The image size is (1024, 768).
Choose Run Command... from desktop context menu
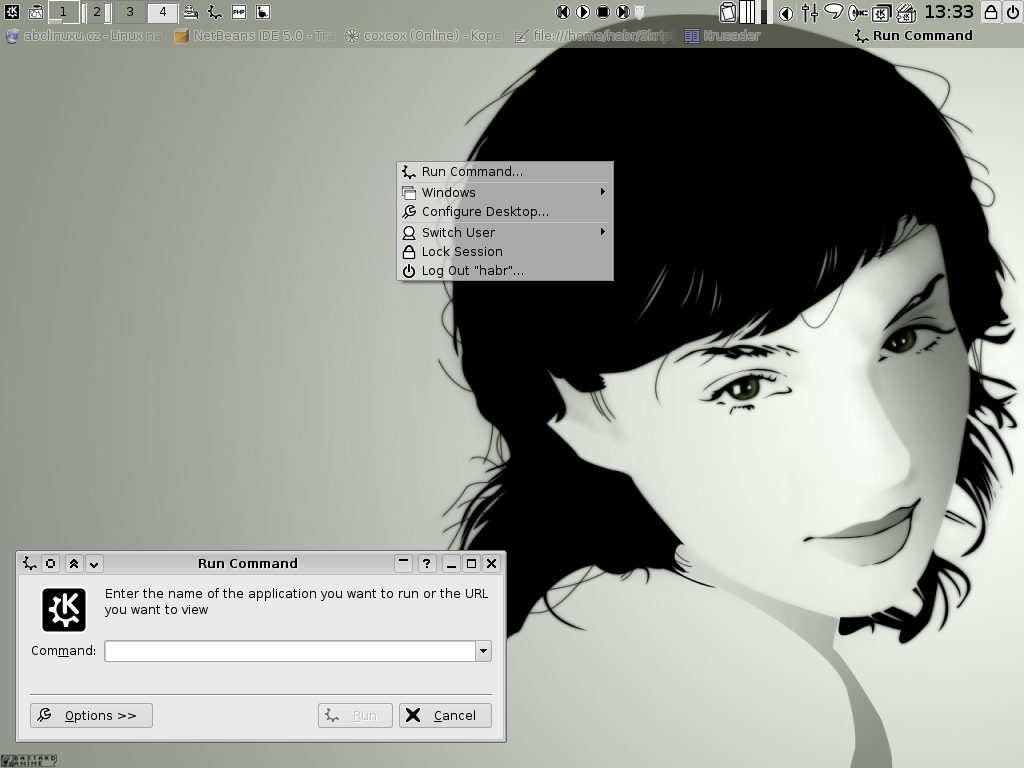tap(505, 172)
